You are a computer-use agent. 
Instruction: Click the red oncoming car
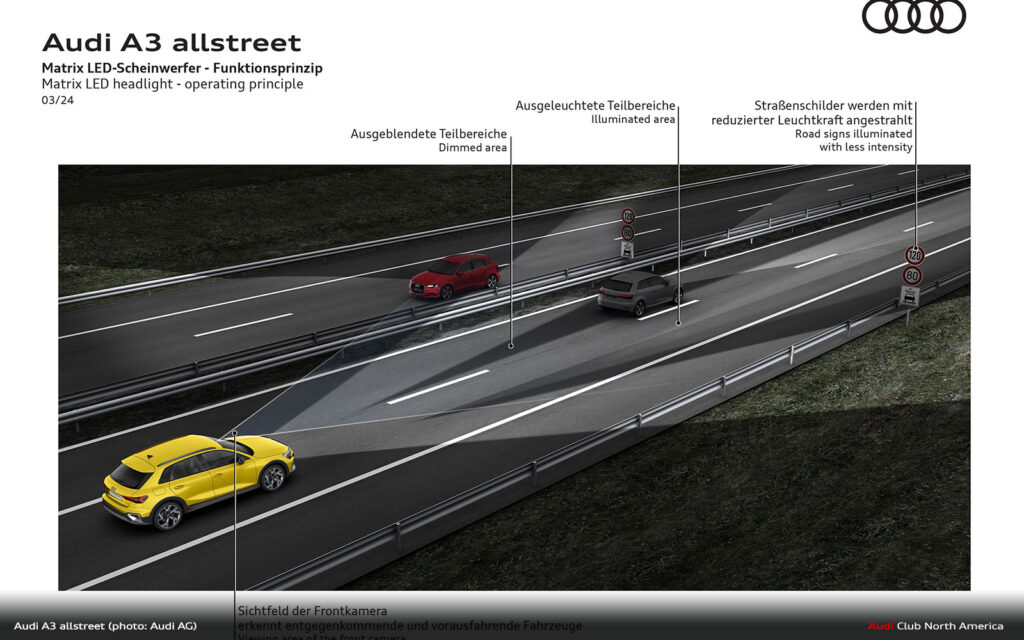(454, 275)
